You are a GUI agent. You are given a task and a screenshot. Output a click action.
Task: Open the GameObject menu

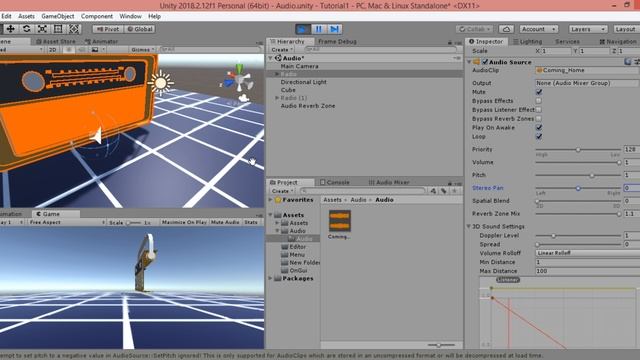tap(58, 16)
